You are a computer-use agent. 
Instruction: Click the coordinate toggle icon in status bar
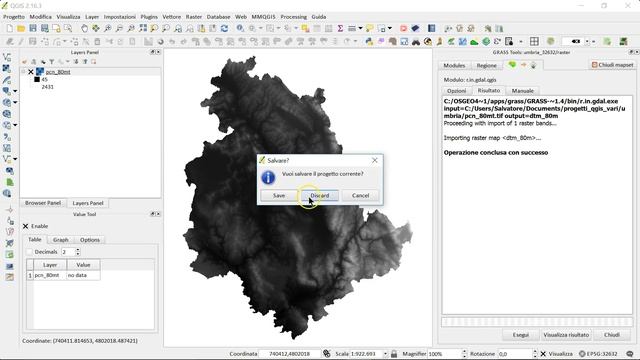click(x=327, y=353)
